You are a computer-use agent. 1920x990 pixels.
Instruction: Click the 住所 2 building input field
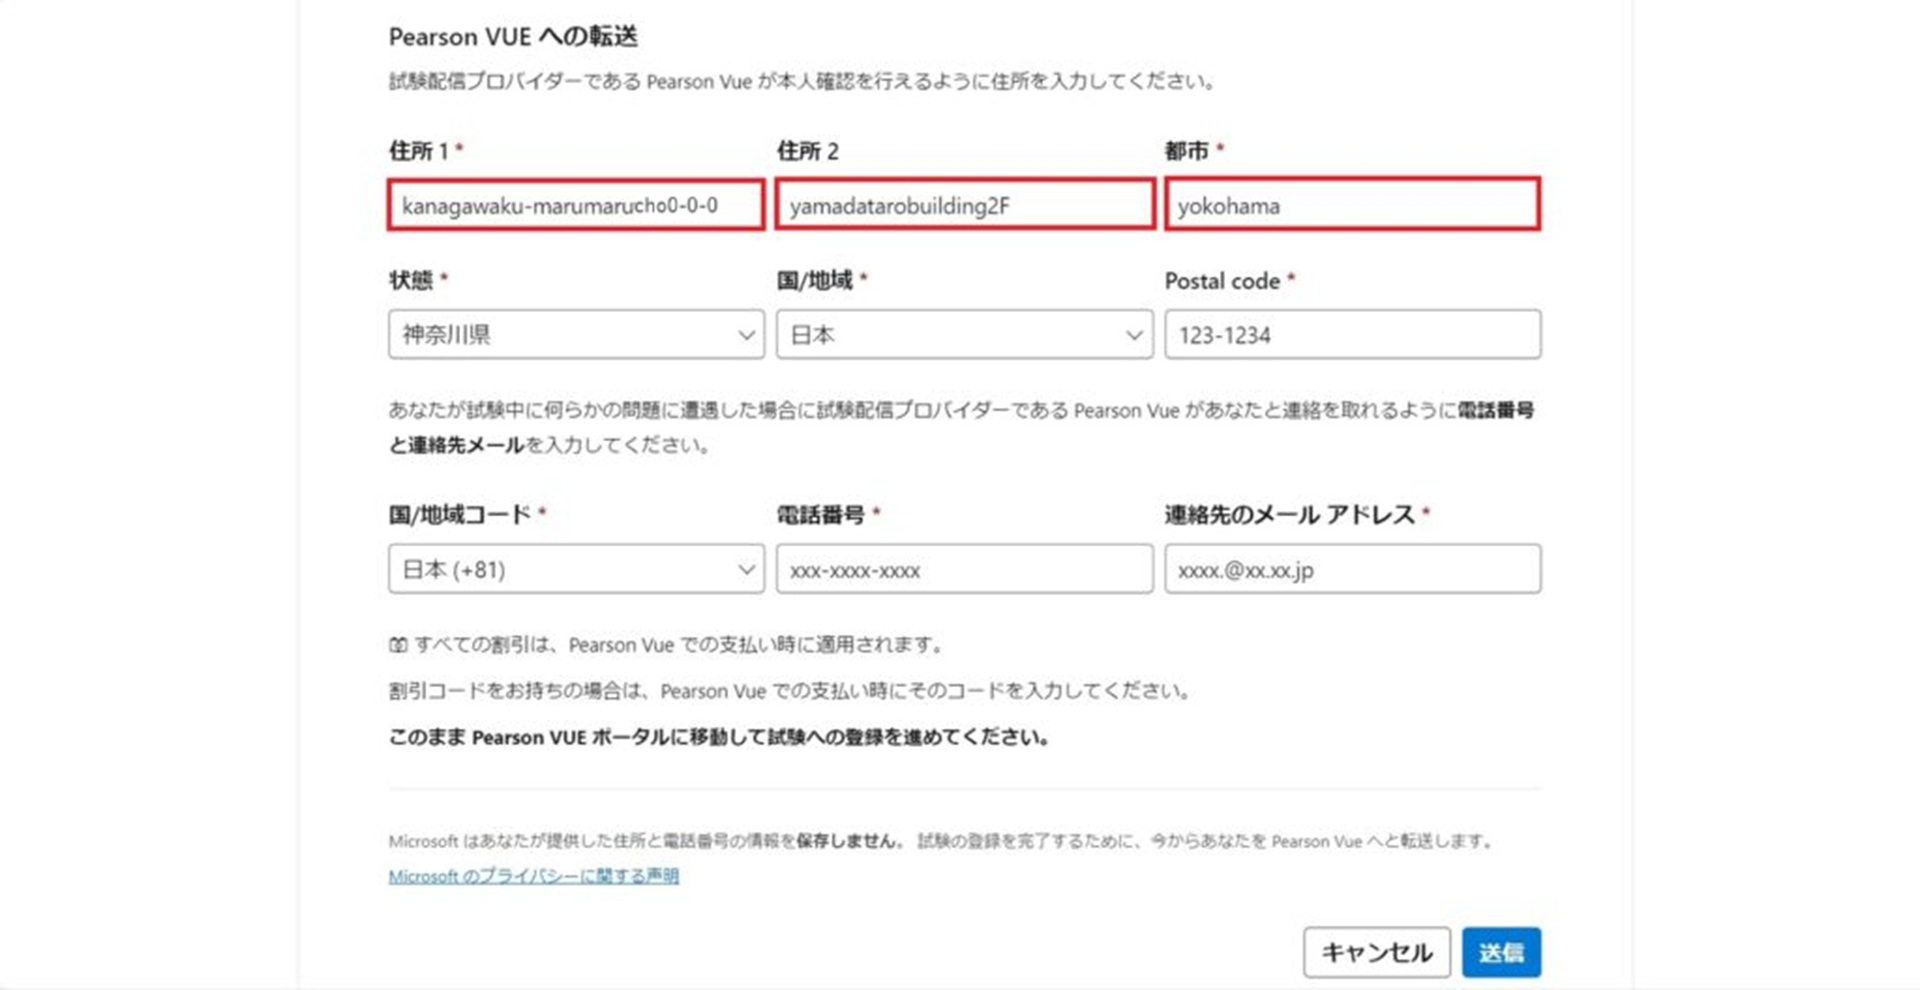965,205
